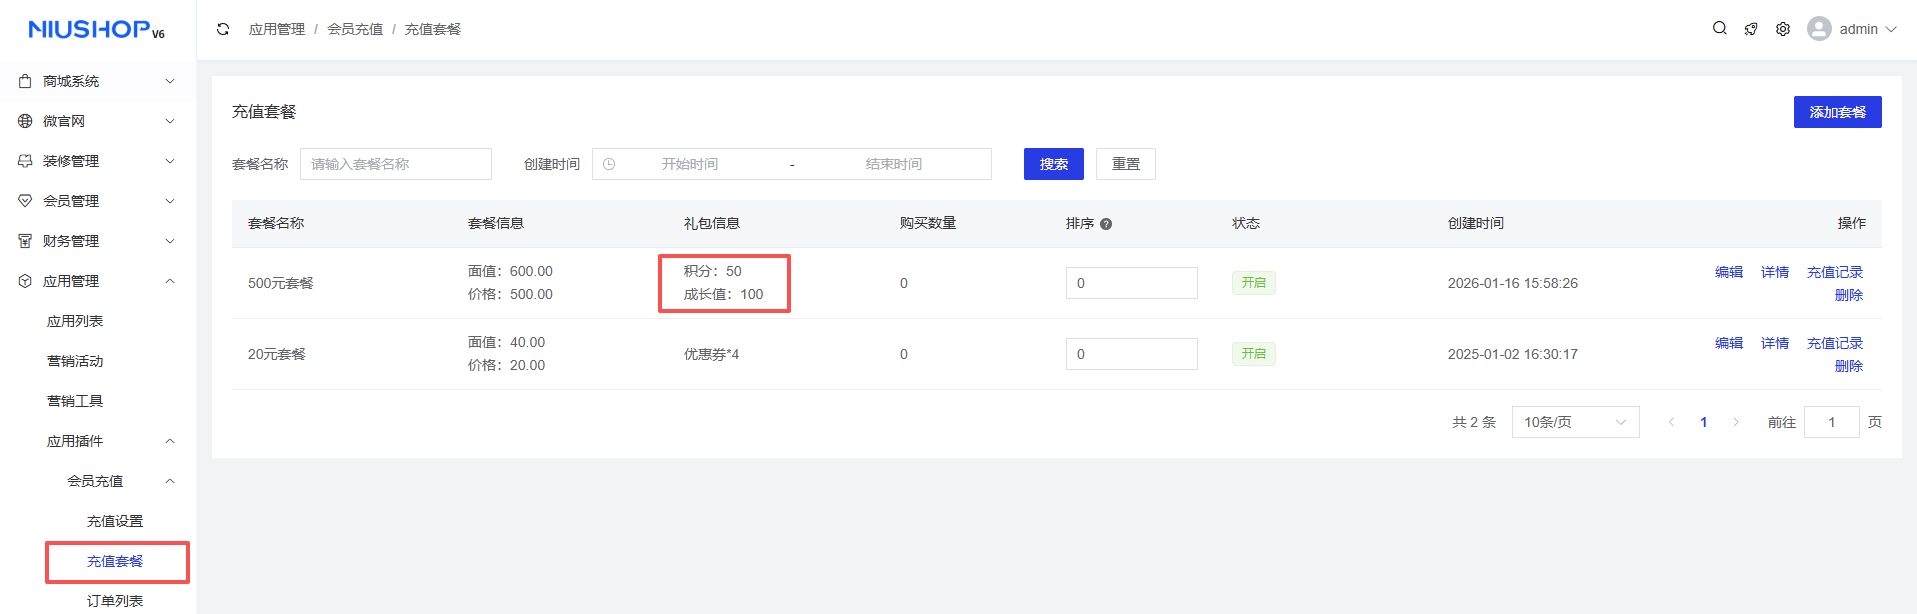Click the blue 搜索 button
This screenshot has width=1917, height=614.
(x=1053, y=164)
